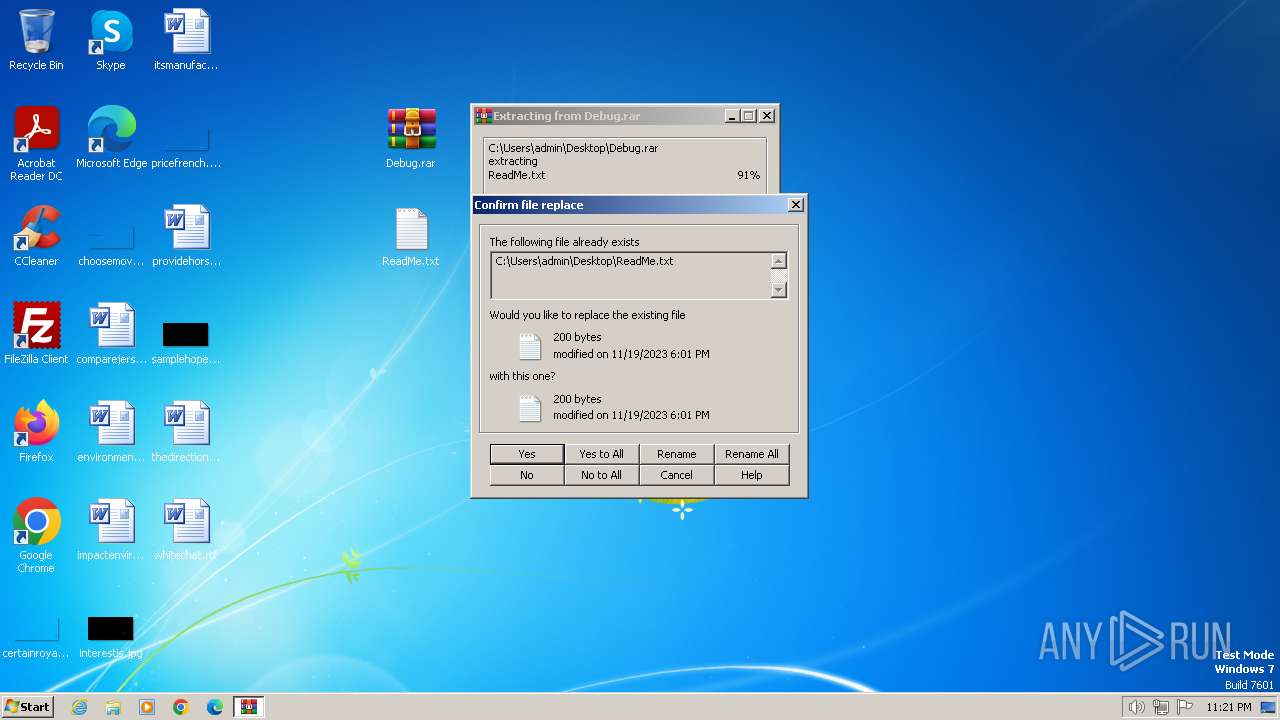The height and width of the screenshot is (720, 1280).
Task: Open Action Center flag tray icon
Action: click(x=1185, y=707)
